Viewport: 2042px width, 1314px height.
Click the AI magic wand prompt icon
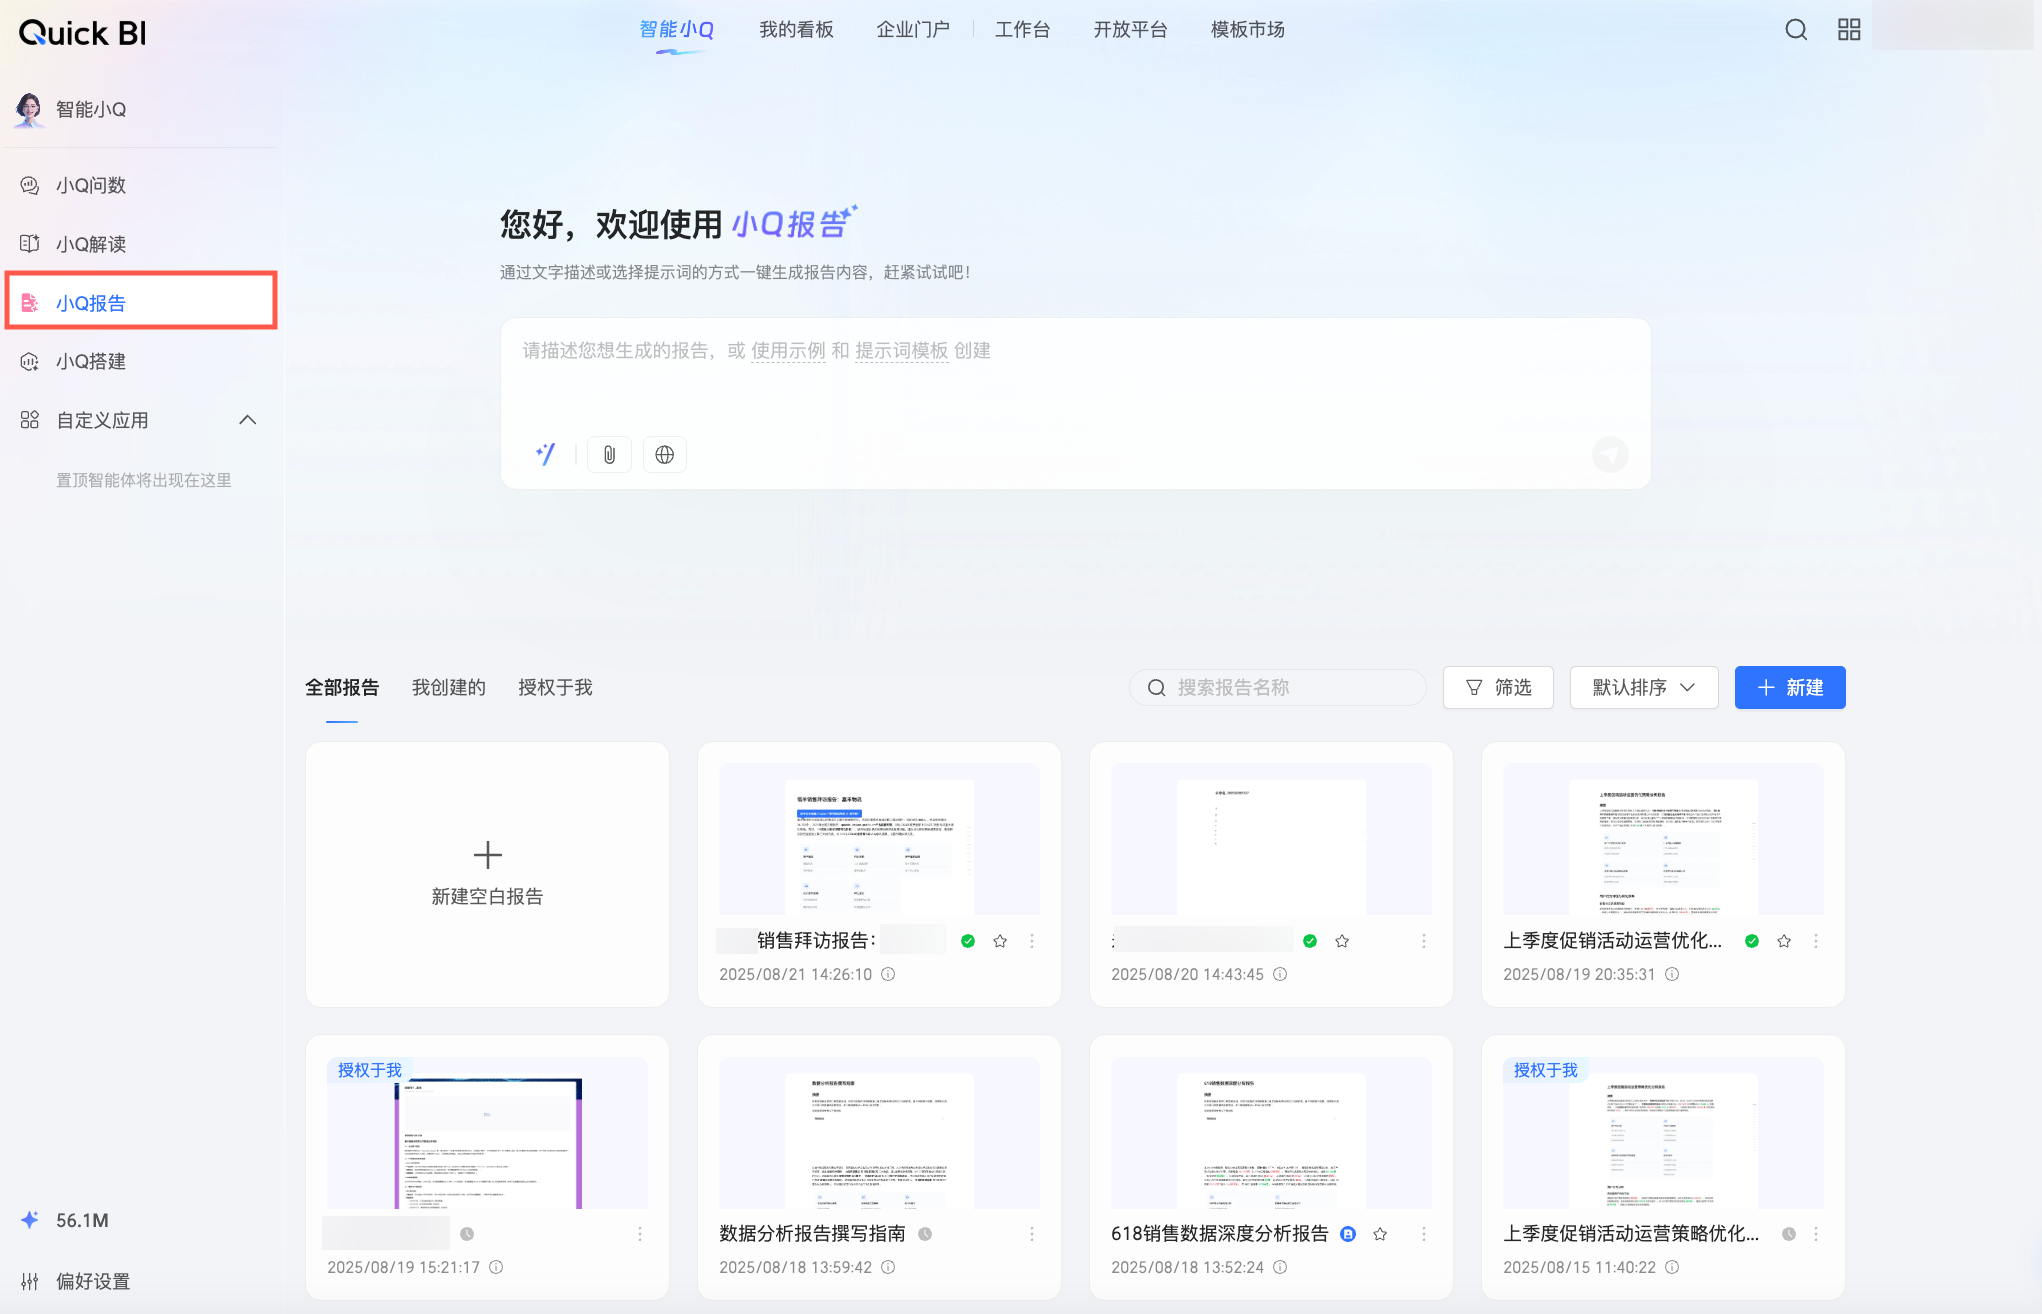[x=546, y=454]
